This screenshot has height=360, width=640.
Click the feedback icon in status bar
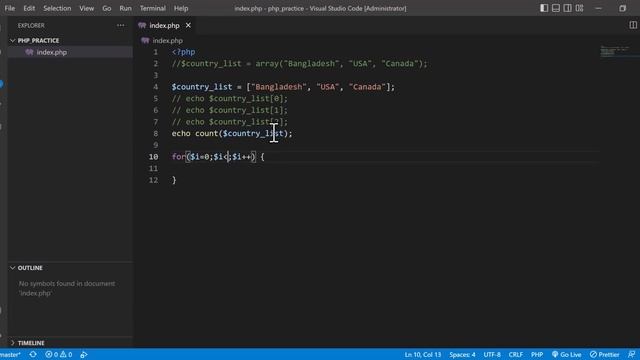click(631, 354)
